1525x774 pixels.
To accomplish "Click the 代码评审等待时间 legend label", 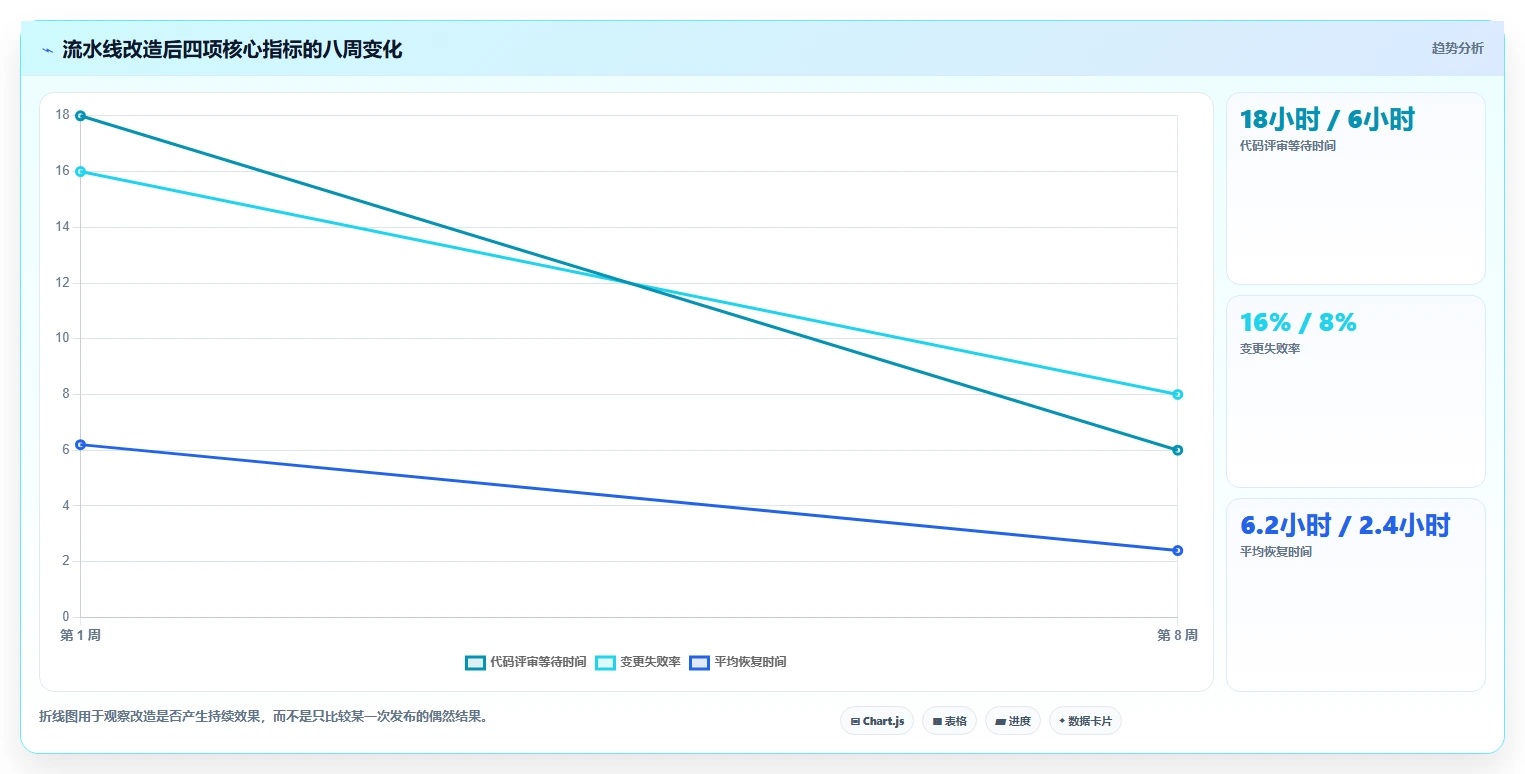I will point(538,662).
